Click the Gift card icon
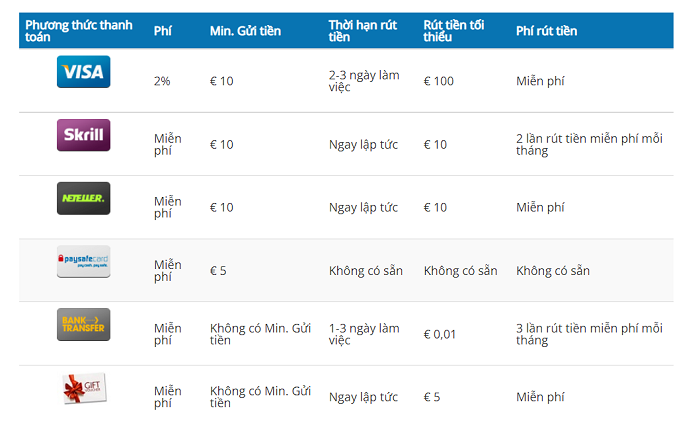 click(83, 389)
